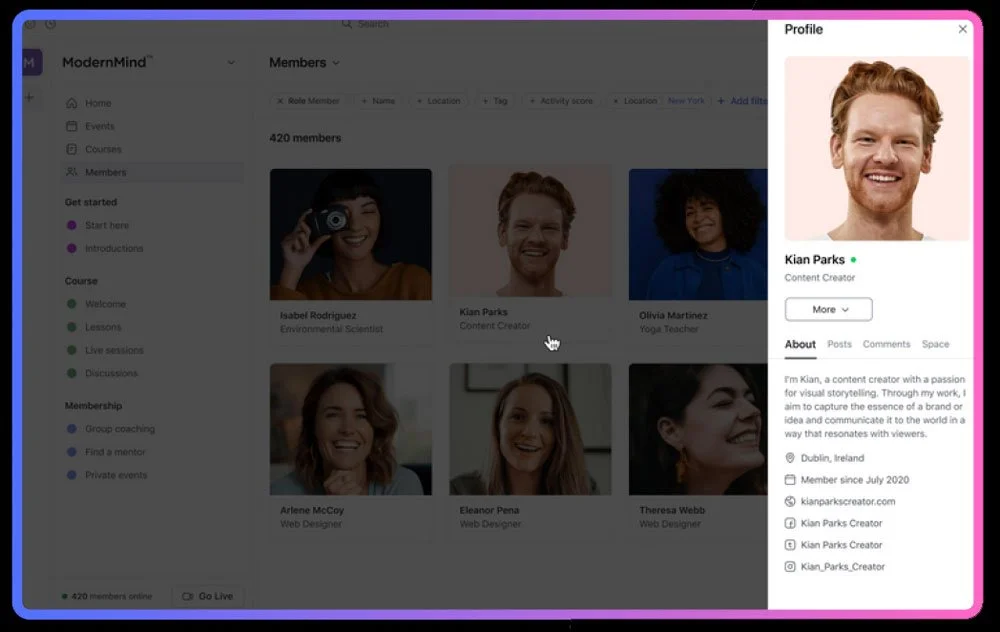Open the Home icon in the sidebar

(x=71, y=103)
